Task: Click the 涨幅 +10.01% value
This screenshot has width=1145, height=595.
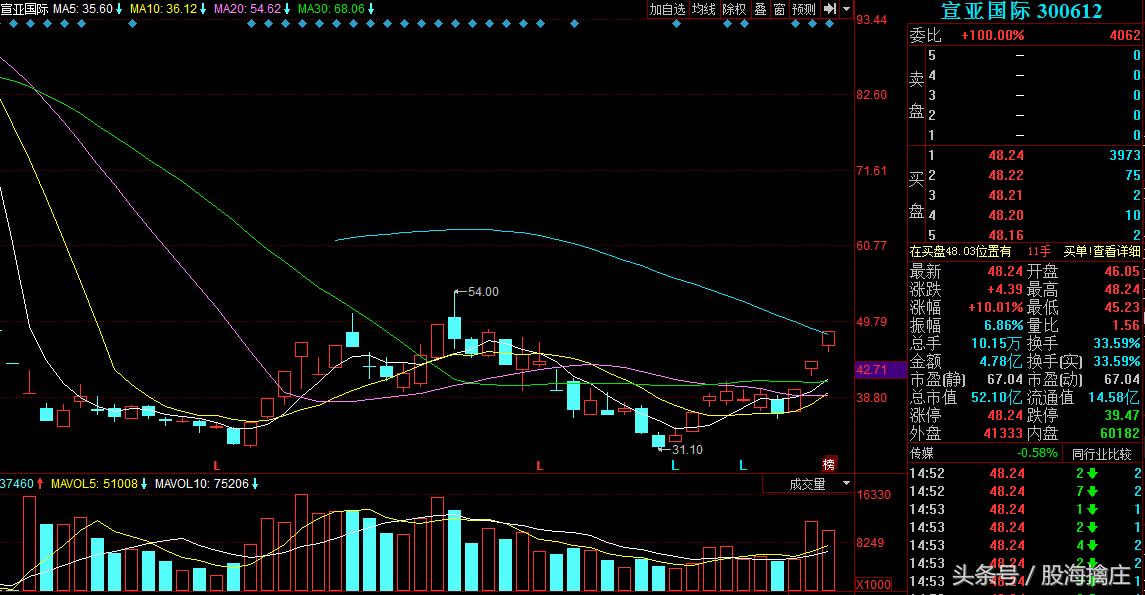Action: tap(995, 307)
